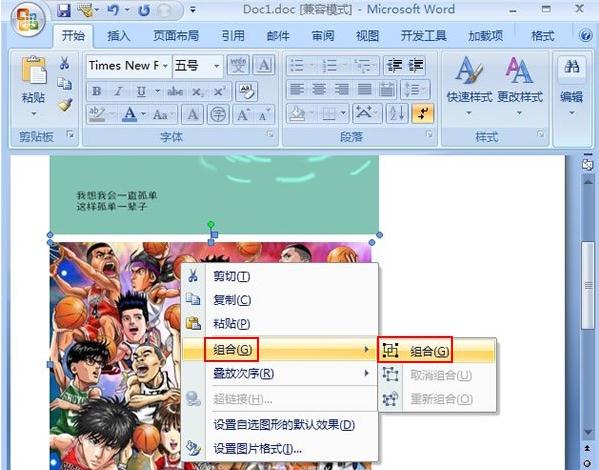599x470 pixels.
Task: Open the Quick Styles (快速样式) gallery
Action: pos(469,86)
